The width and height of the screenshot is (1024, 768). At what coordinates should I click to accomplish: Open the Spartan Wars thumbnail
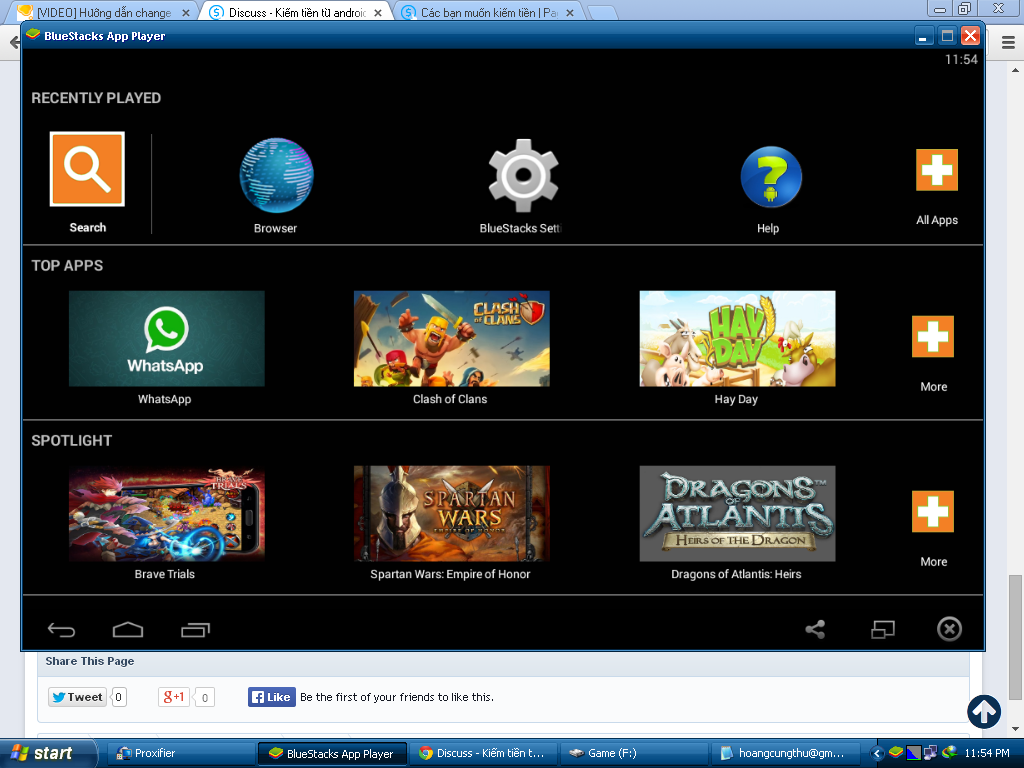pyautogui.click(x=451, y=513)
